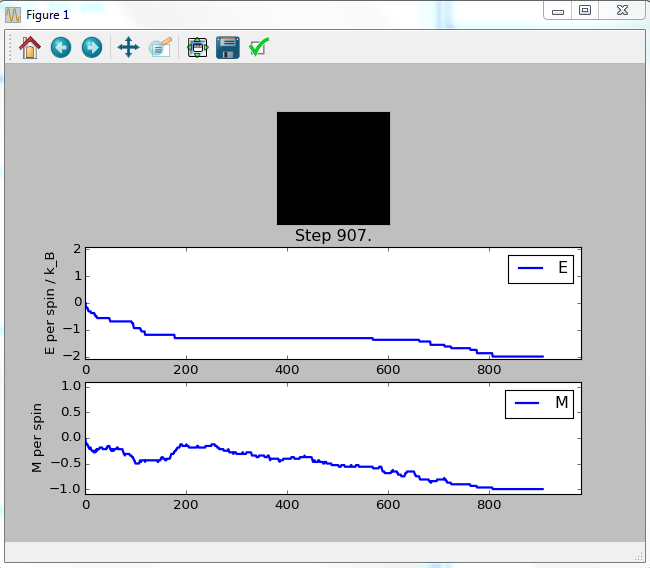Activate the Pan axes tool
The width and height of the screenshot is (650, 568).
click(x=128, y=47)
